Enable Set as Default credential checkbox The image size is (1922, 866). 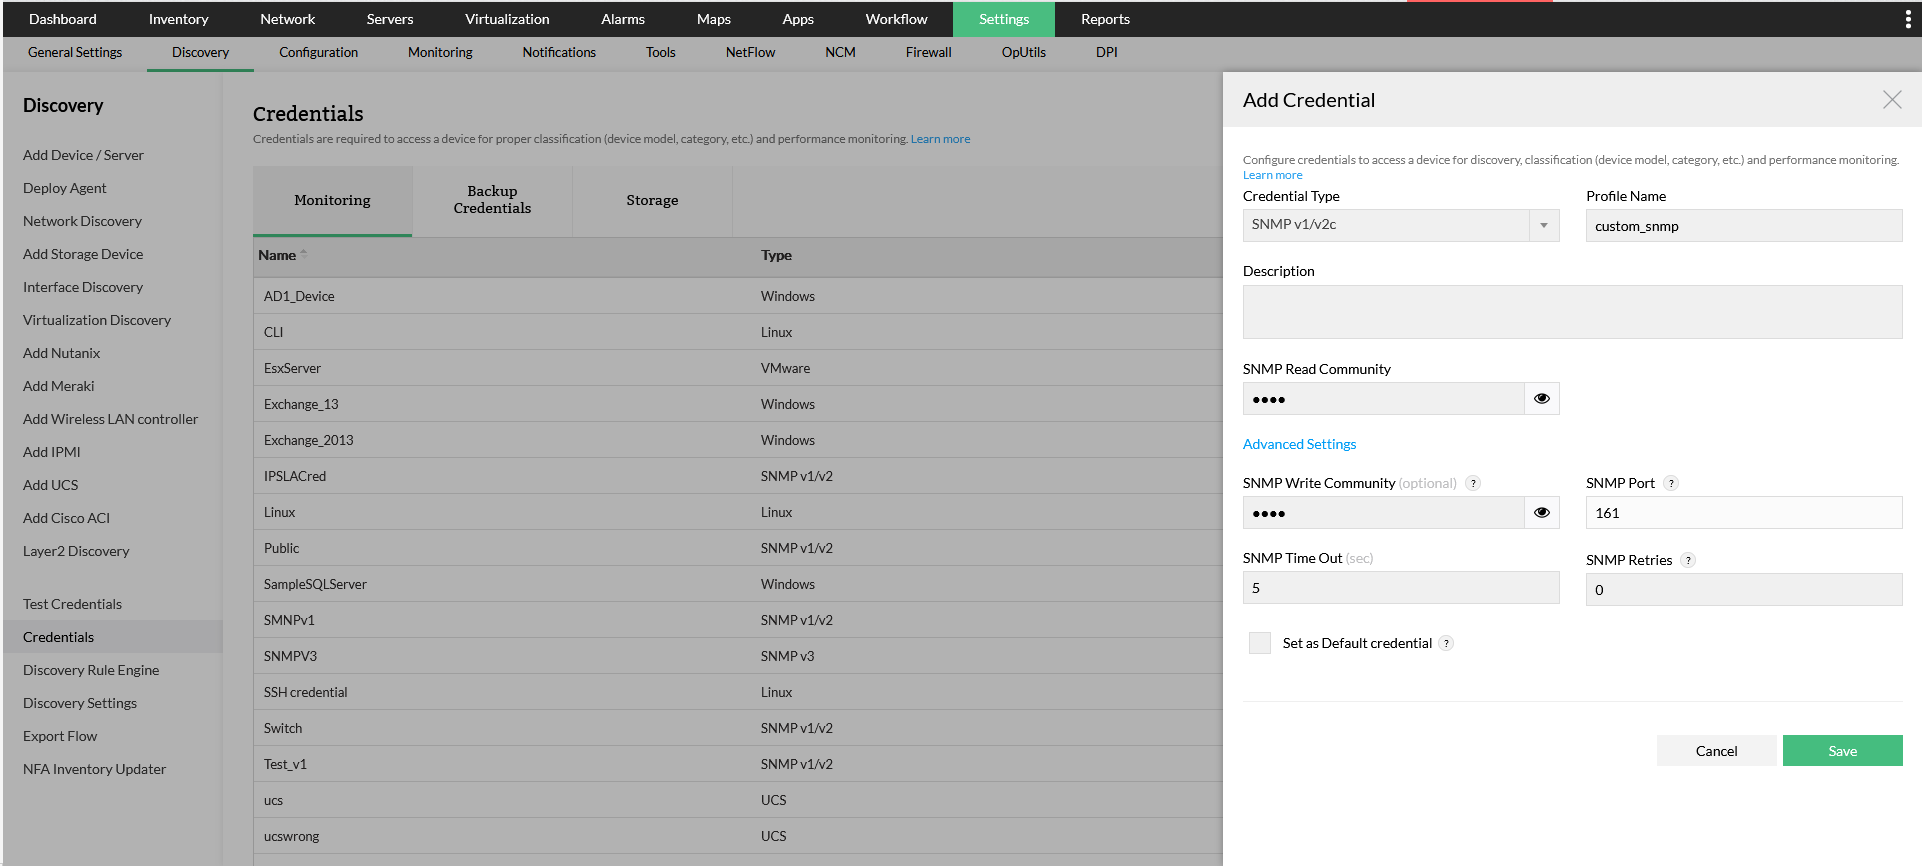(1260, 643)
